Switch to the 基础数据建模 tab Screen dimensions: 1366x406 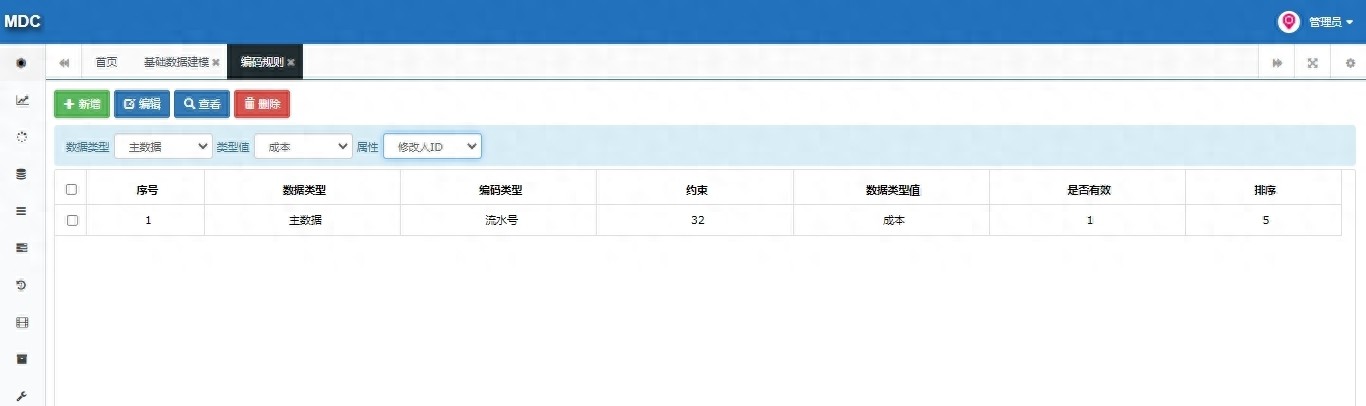[x=176, y=62]
